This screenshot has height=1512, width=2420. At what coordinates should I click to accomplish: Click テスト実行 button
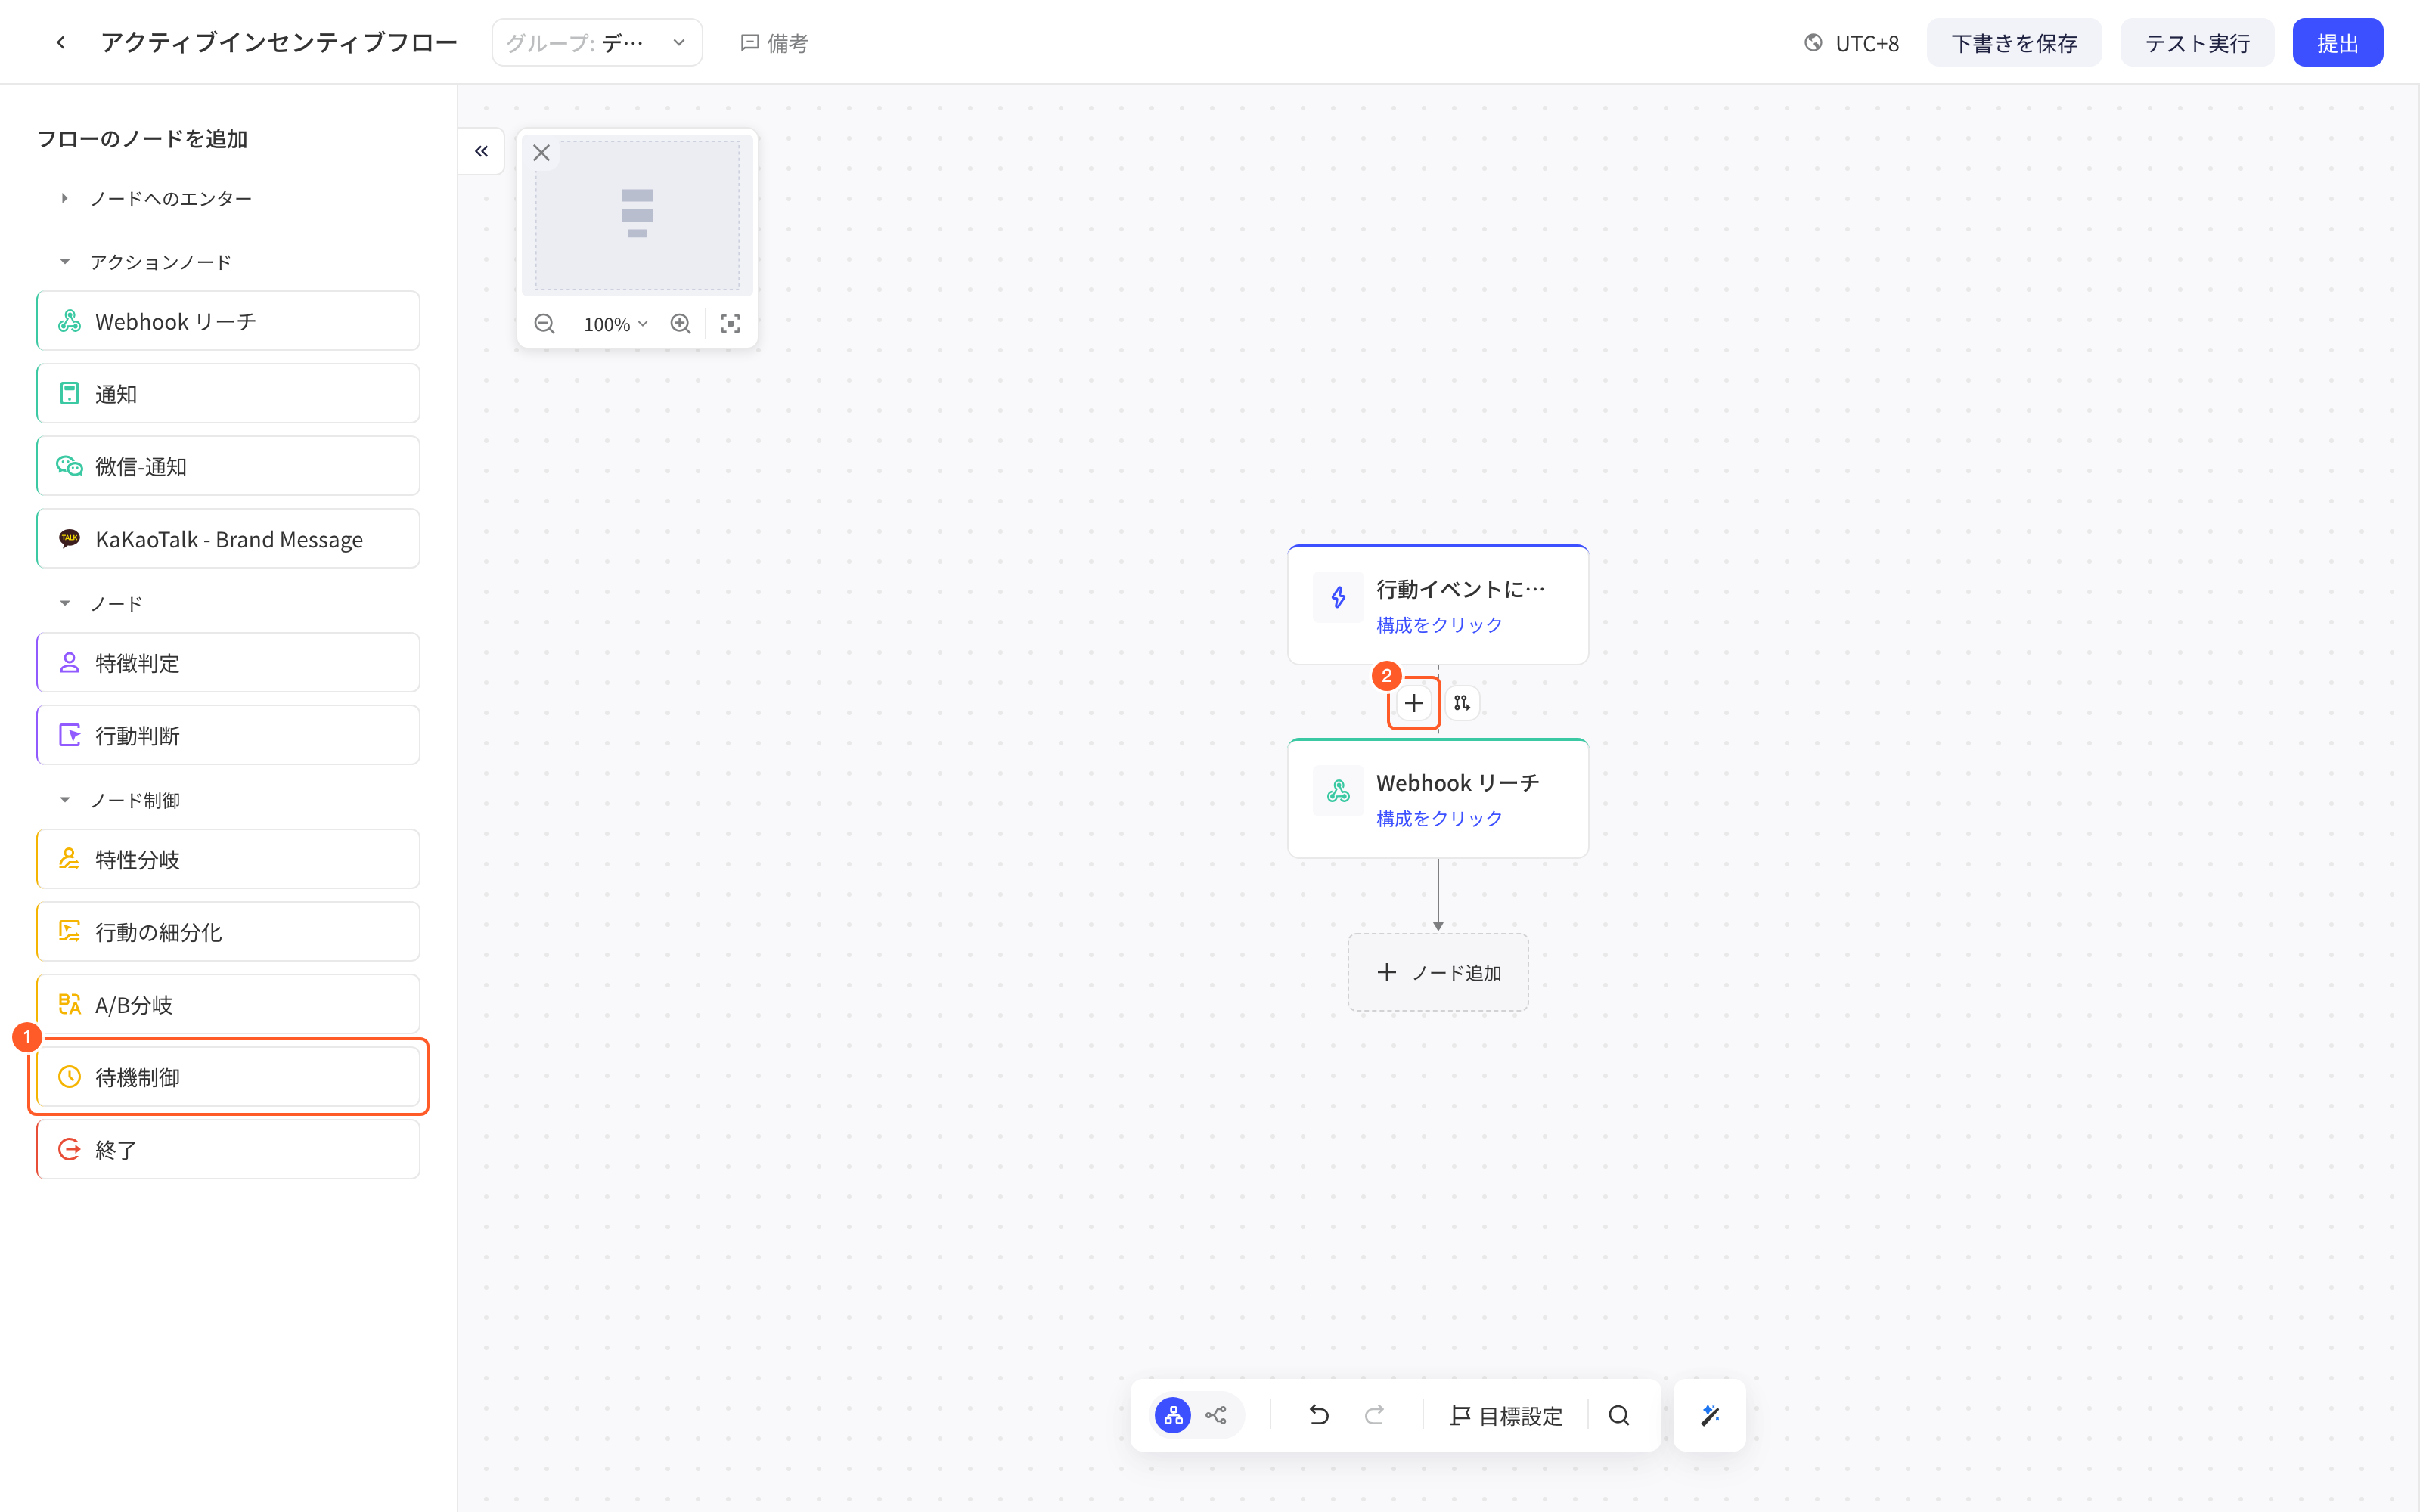pos(2197,43)
